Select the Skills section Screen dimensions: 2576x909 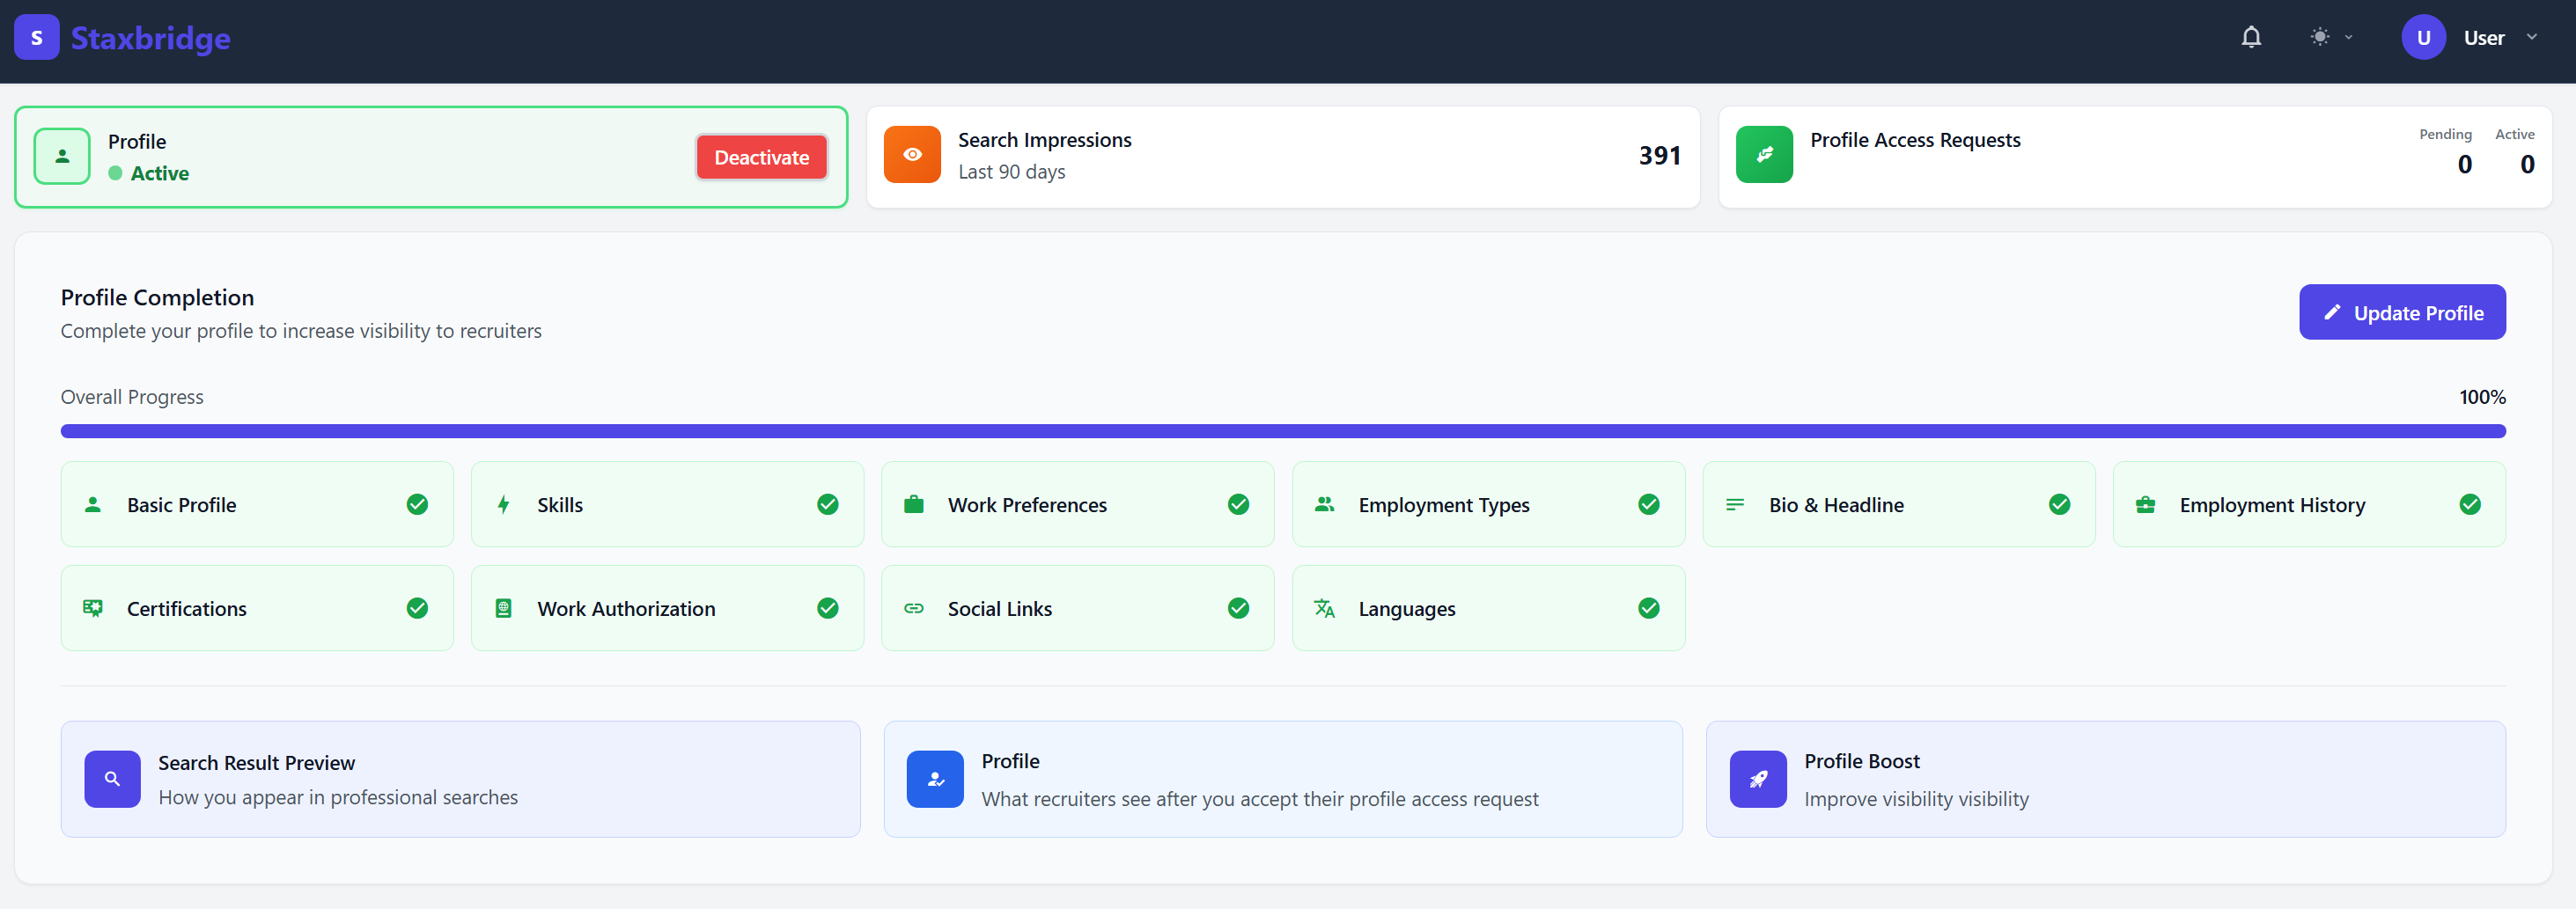(x=667, y=504)
